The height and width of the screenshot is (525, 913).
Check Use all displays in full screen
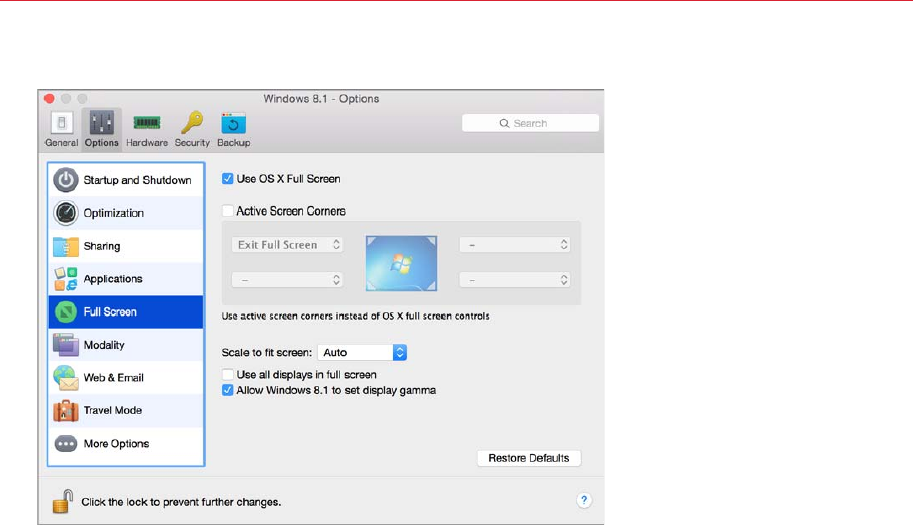click(x=228, y=374)
